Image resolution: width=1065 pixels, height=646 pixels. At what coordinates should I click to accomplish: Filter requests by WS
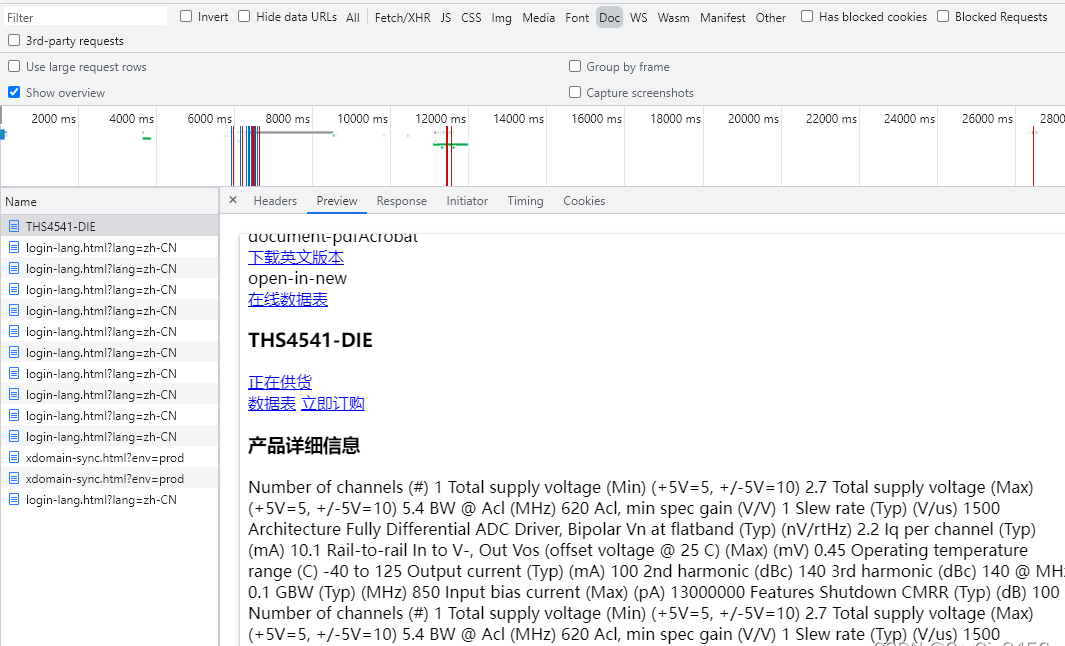638,18
